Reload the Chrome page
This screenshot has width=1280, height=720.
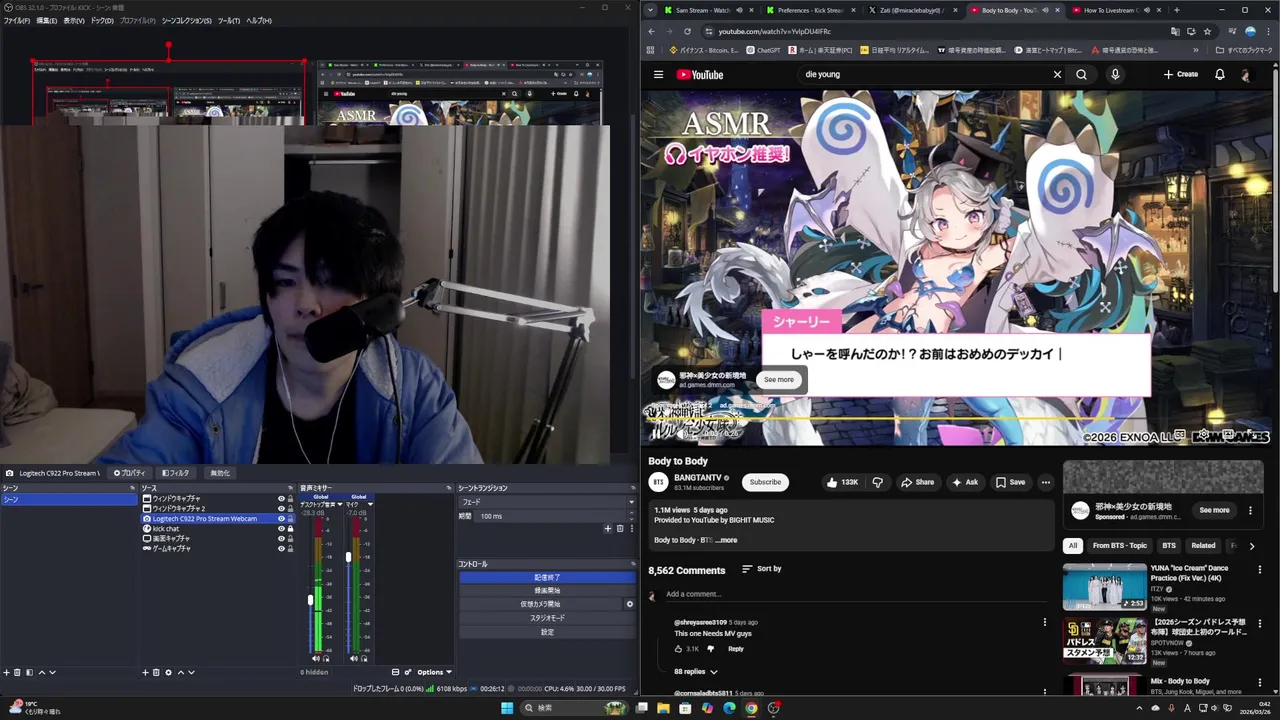[687, 31]
